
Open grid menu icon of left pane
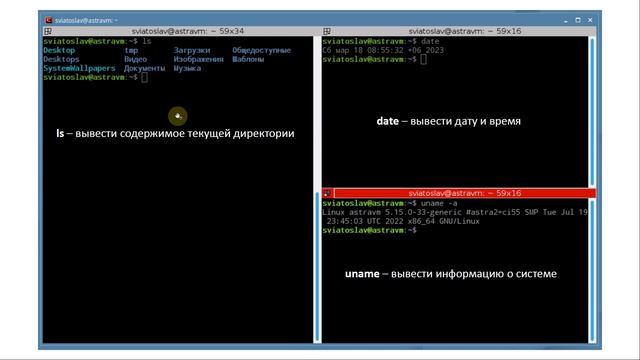(x=48, y=31)
